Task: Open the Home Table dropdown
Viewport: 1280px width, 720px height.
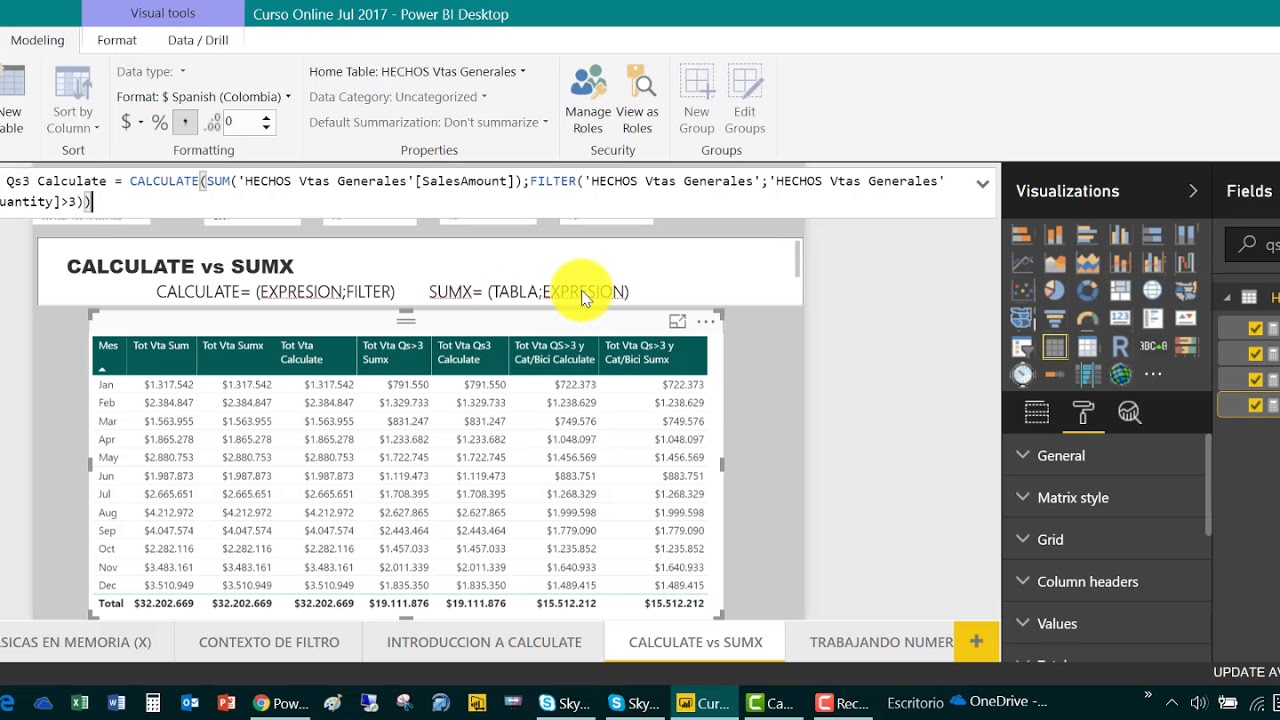Action: 417,71
